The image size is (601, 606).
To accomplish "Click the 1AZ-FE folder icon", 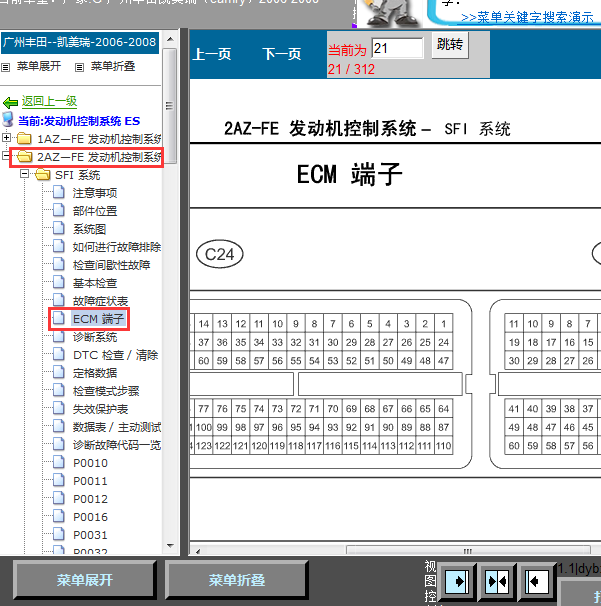I will [24, 138].
